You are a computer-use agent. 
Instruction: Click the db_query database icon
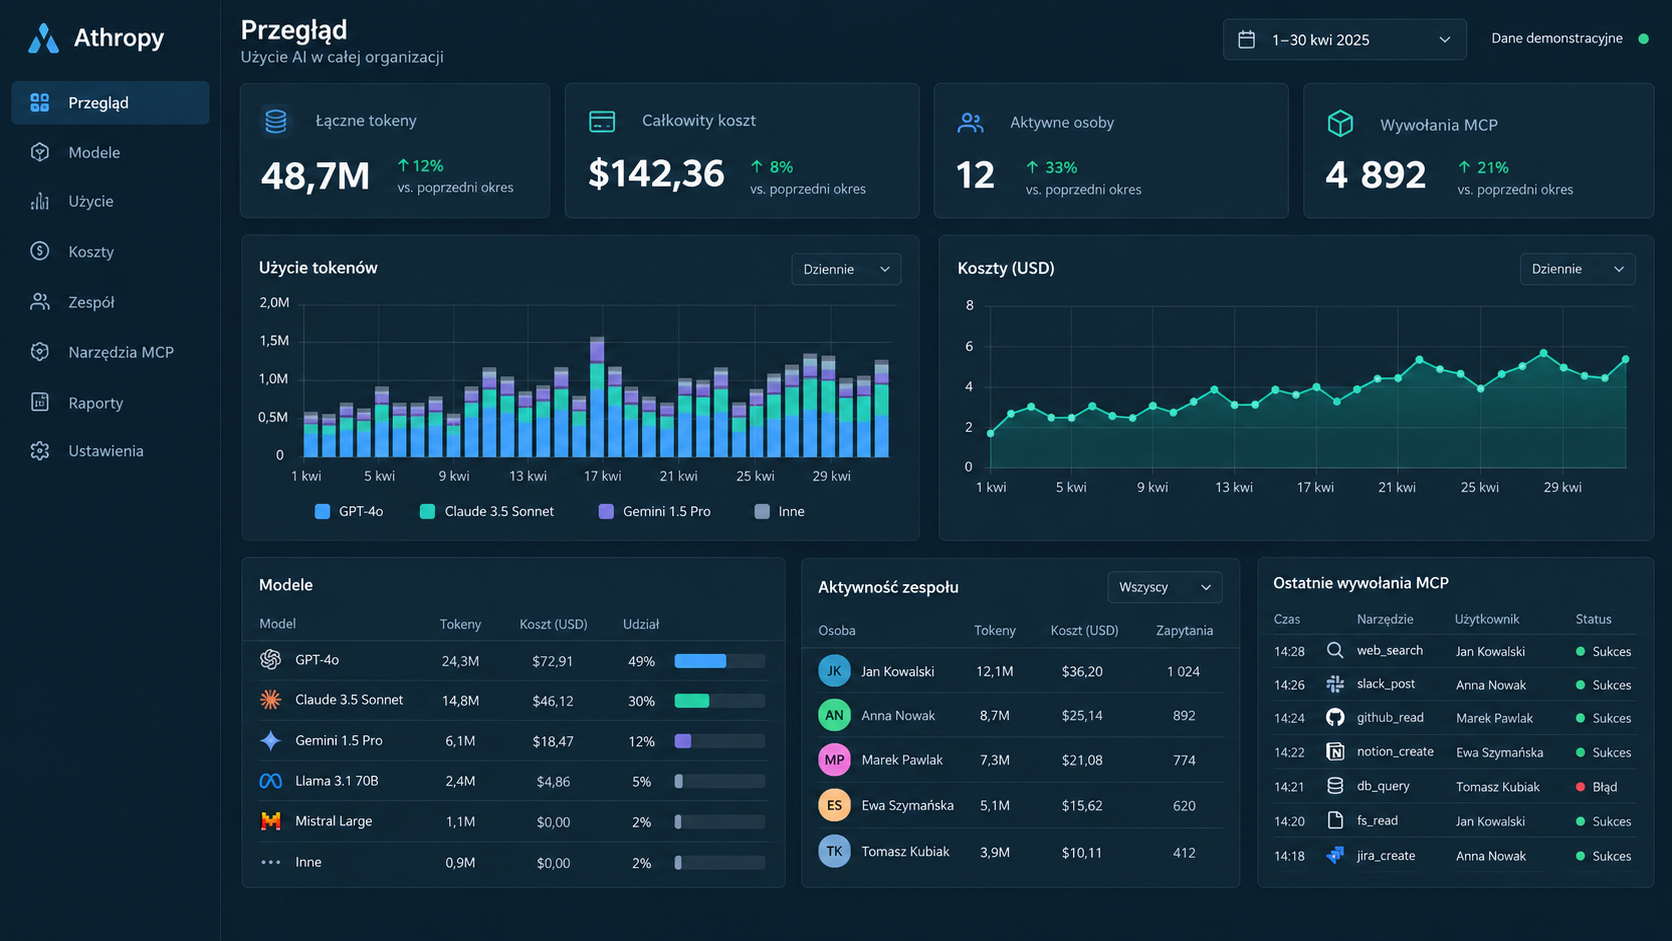coord(1335,786)
